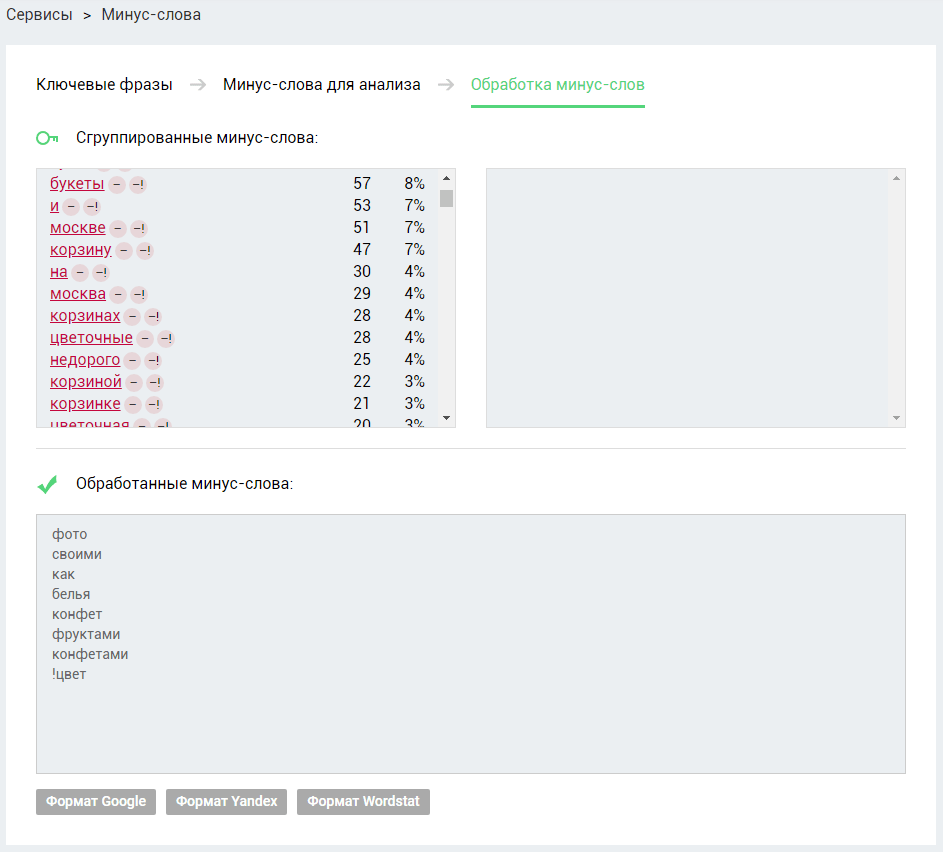Click the '-!' icon beside на
The image size is (943, 852).
(101, 273)
